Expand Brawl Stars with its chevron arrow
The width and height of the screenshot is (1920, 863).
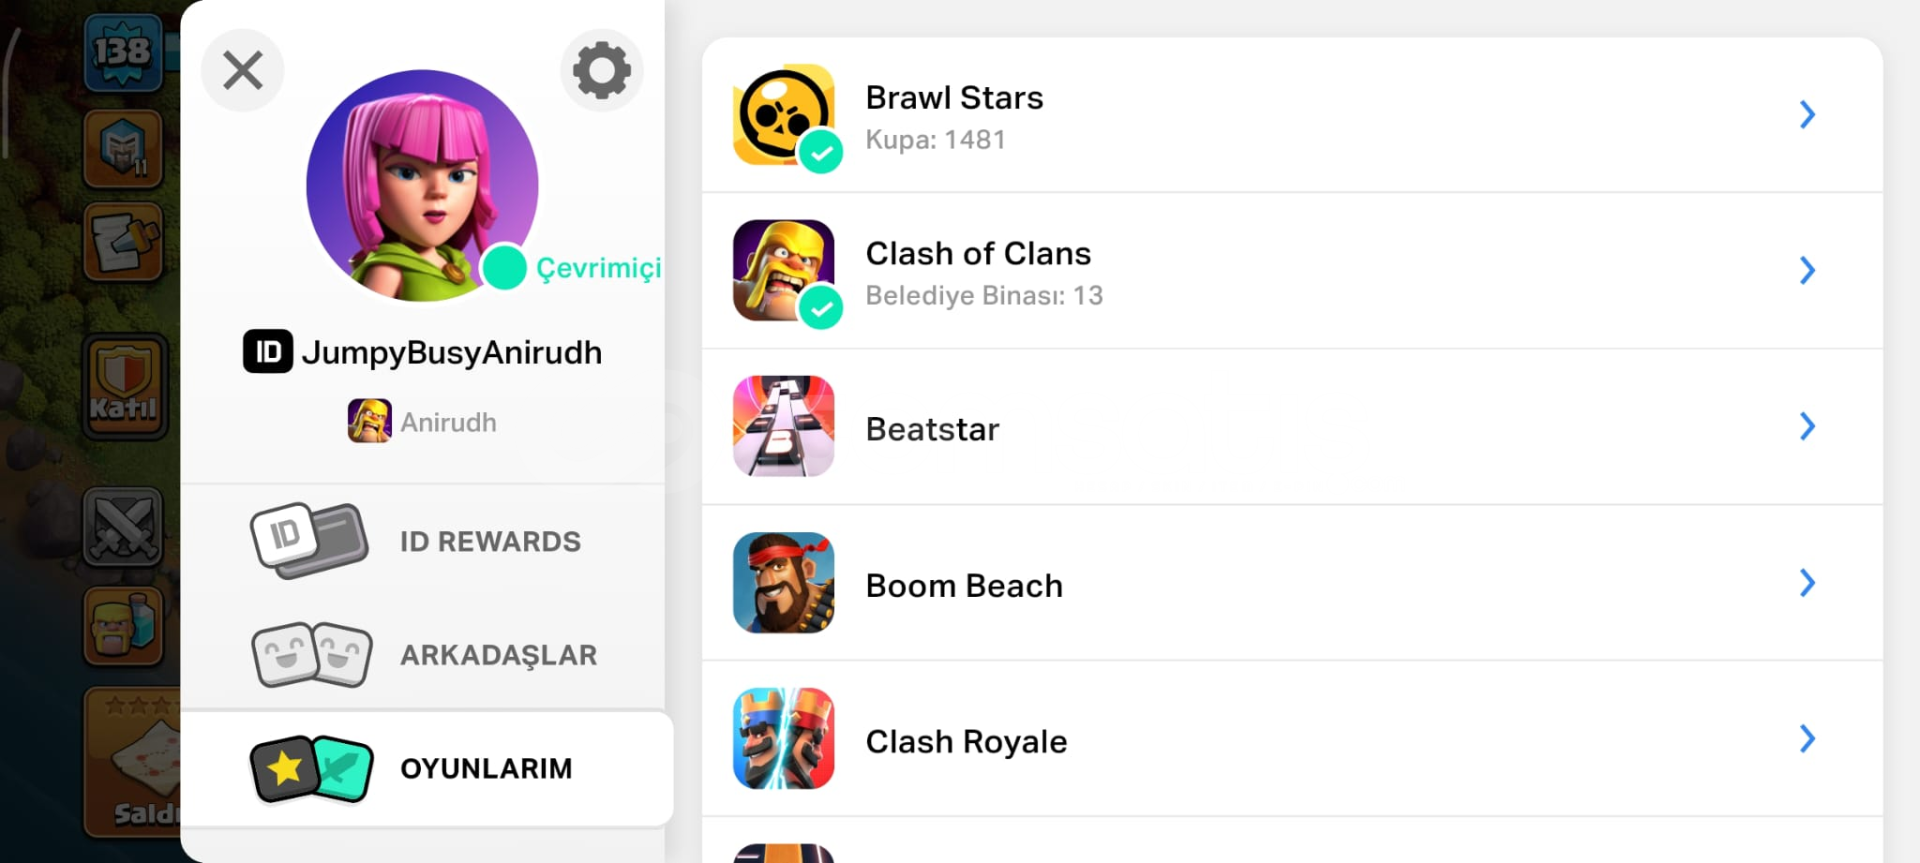(1807, 115)
